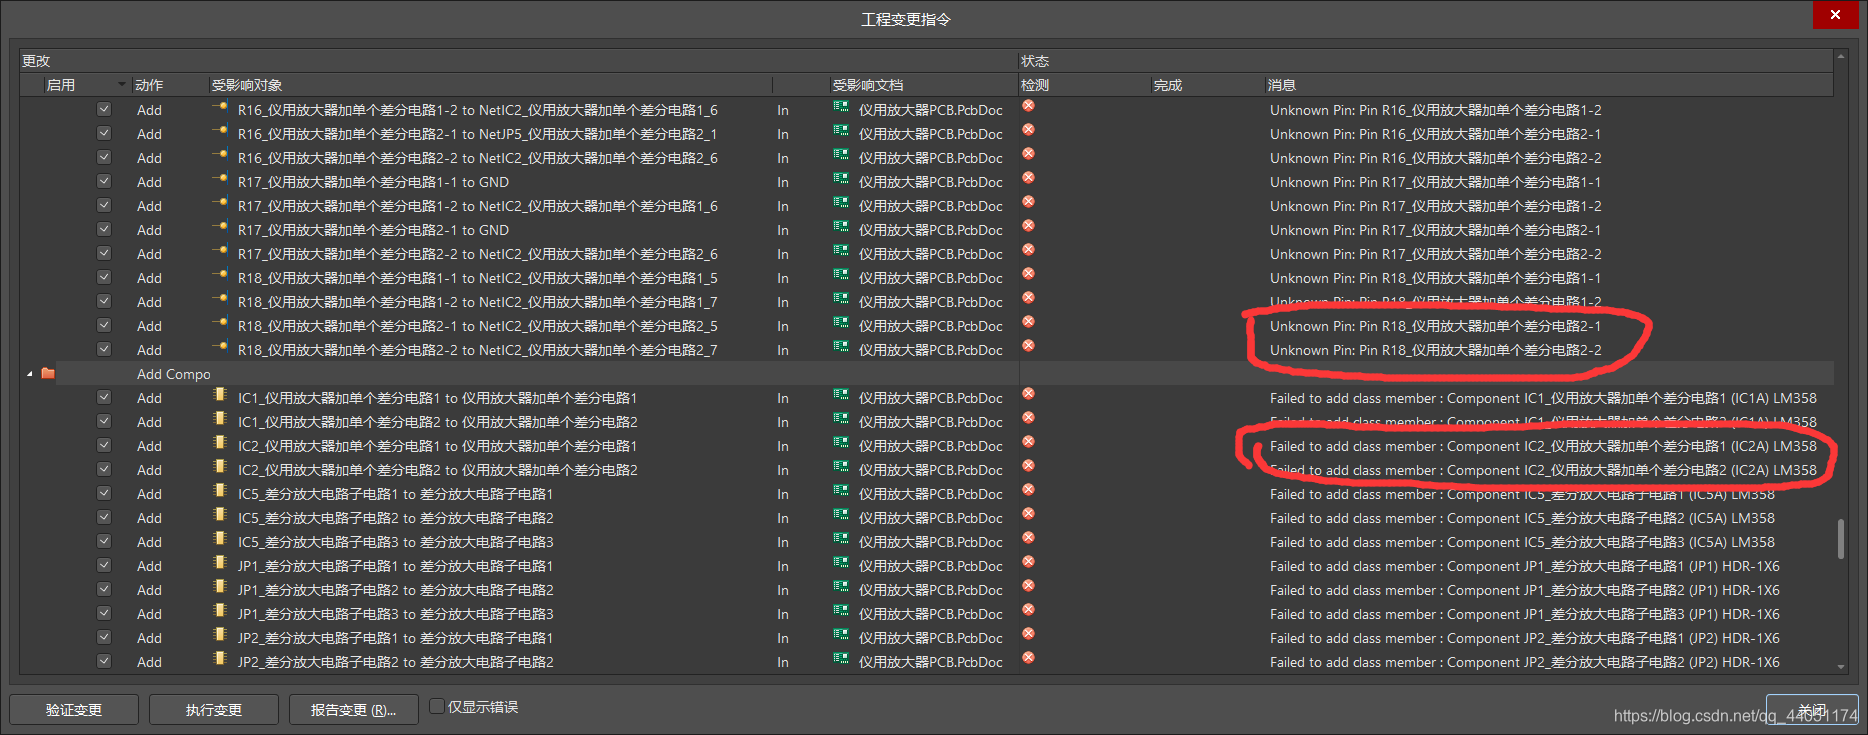This screenshot has width=1868, height=735.
Task: Uncheck enable box for R18 1-2 row
Action: tap(104, 301)
